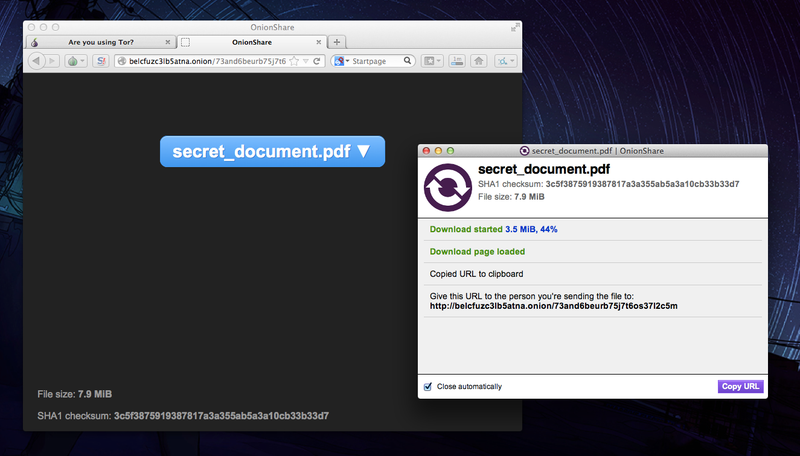800x456 pixels.
Task: Open a new tab with plus button
Action: tap(337, 42)
